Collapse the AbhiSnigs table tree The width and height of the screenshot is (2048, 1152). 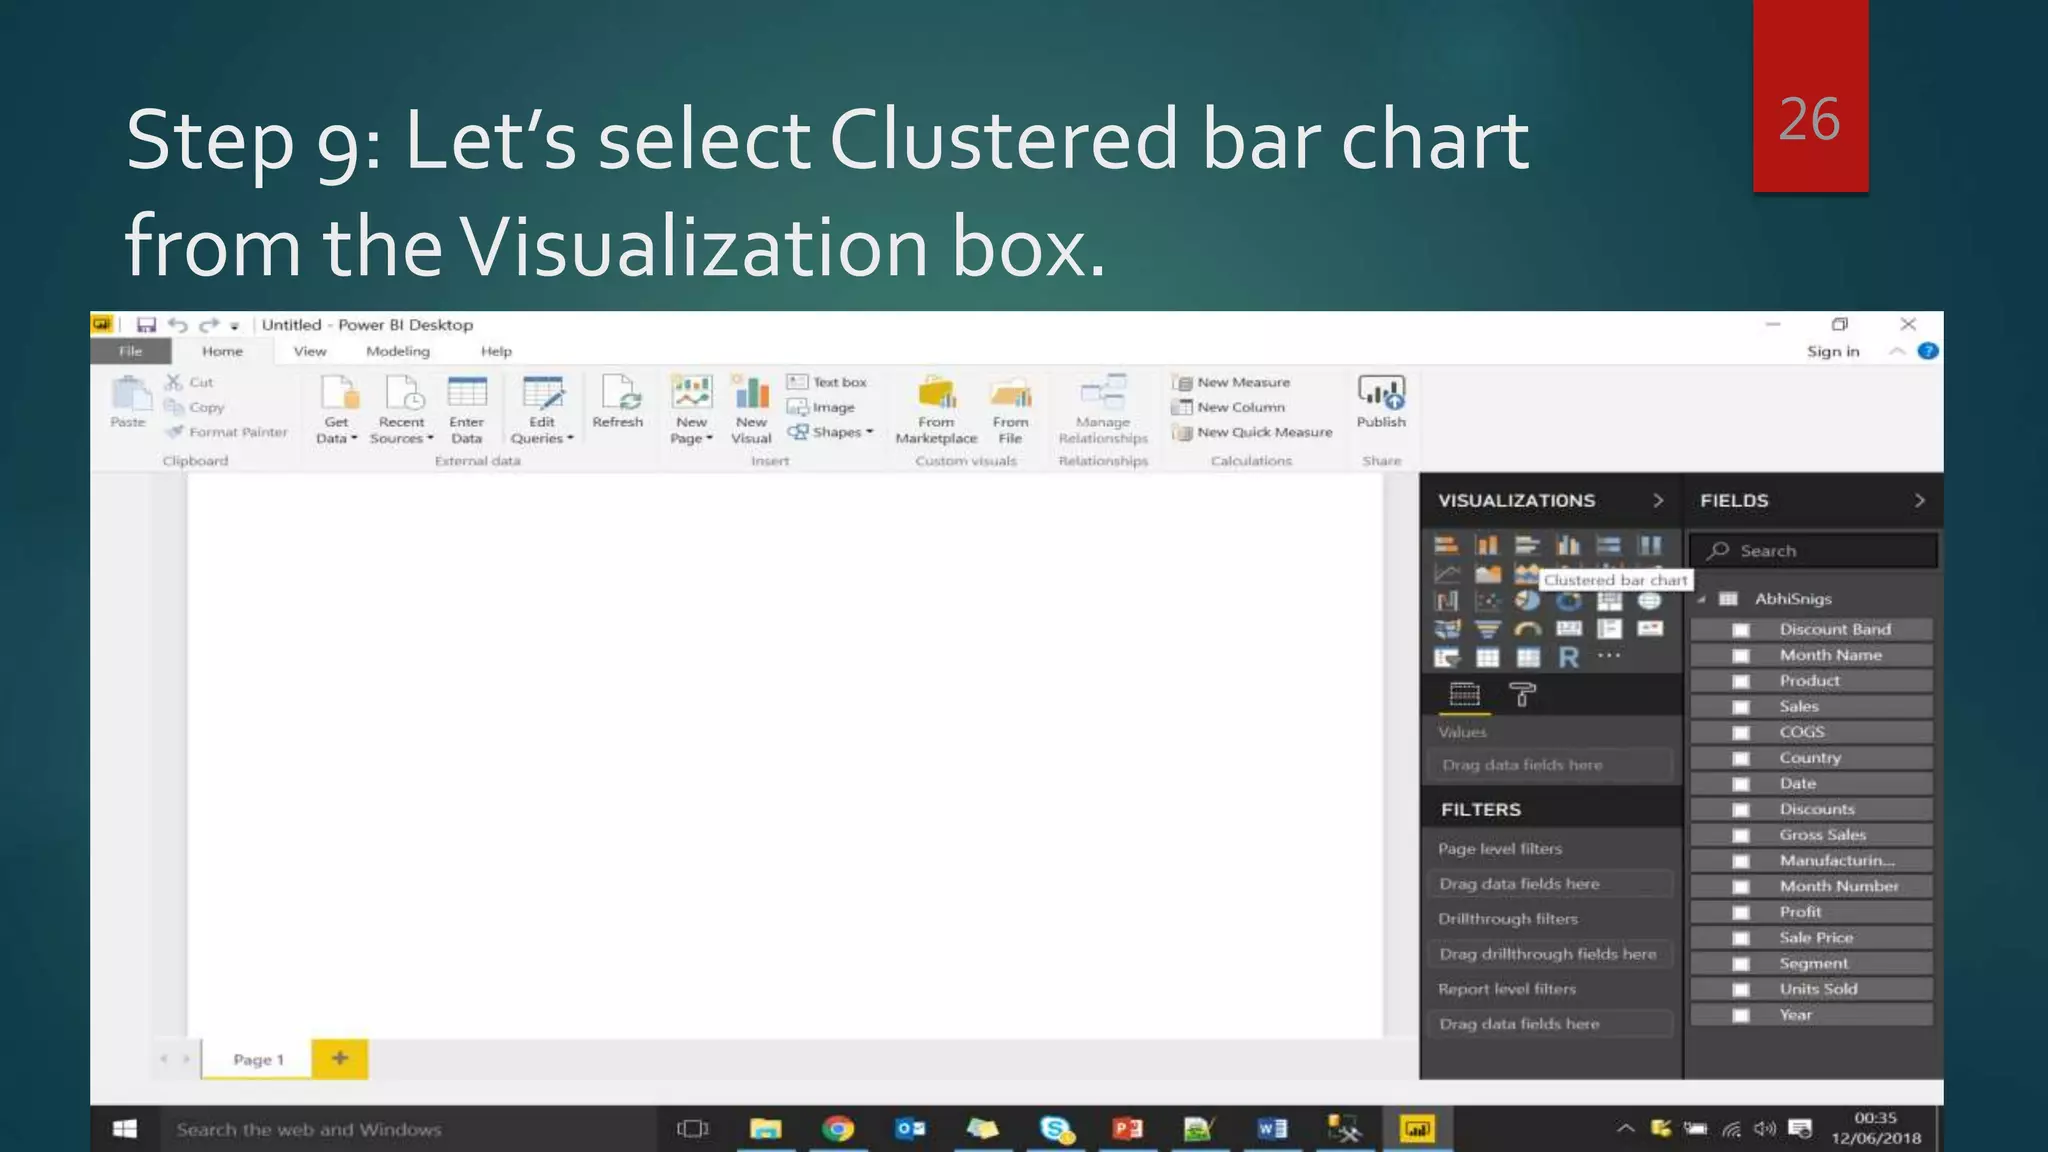pyautogui.click(x=1701, y=599)
